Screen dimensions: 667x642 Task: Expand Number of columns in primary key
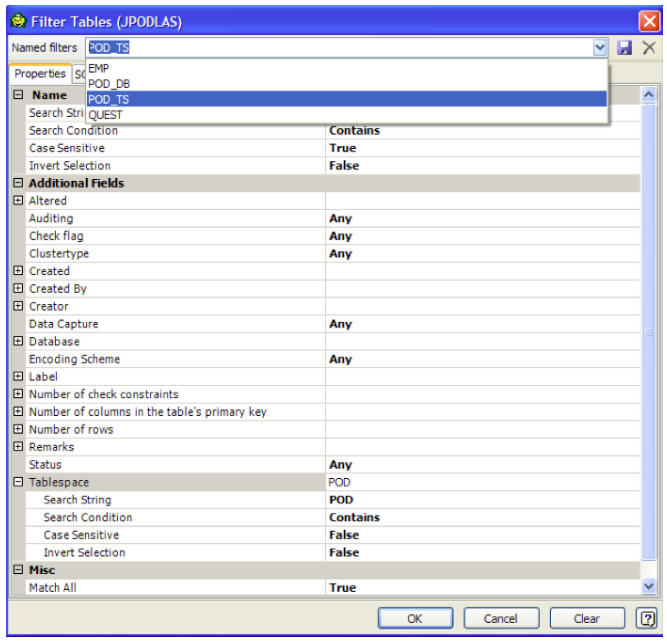point(18,411)
